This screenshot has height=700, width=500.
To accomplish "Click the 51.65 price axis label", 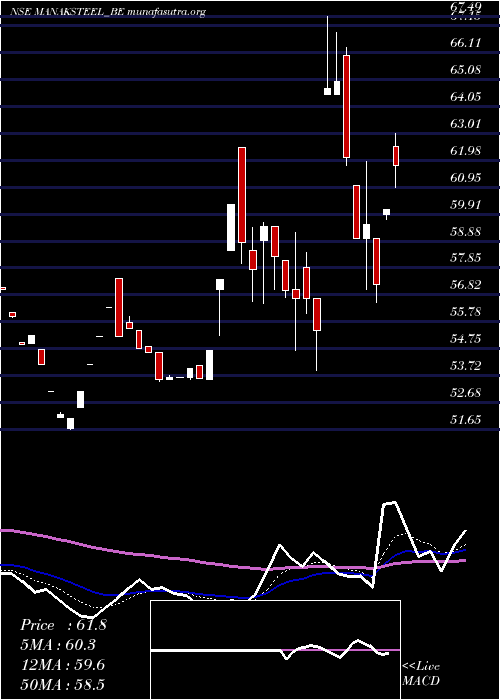I will (x=466, y=419).
